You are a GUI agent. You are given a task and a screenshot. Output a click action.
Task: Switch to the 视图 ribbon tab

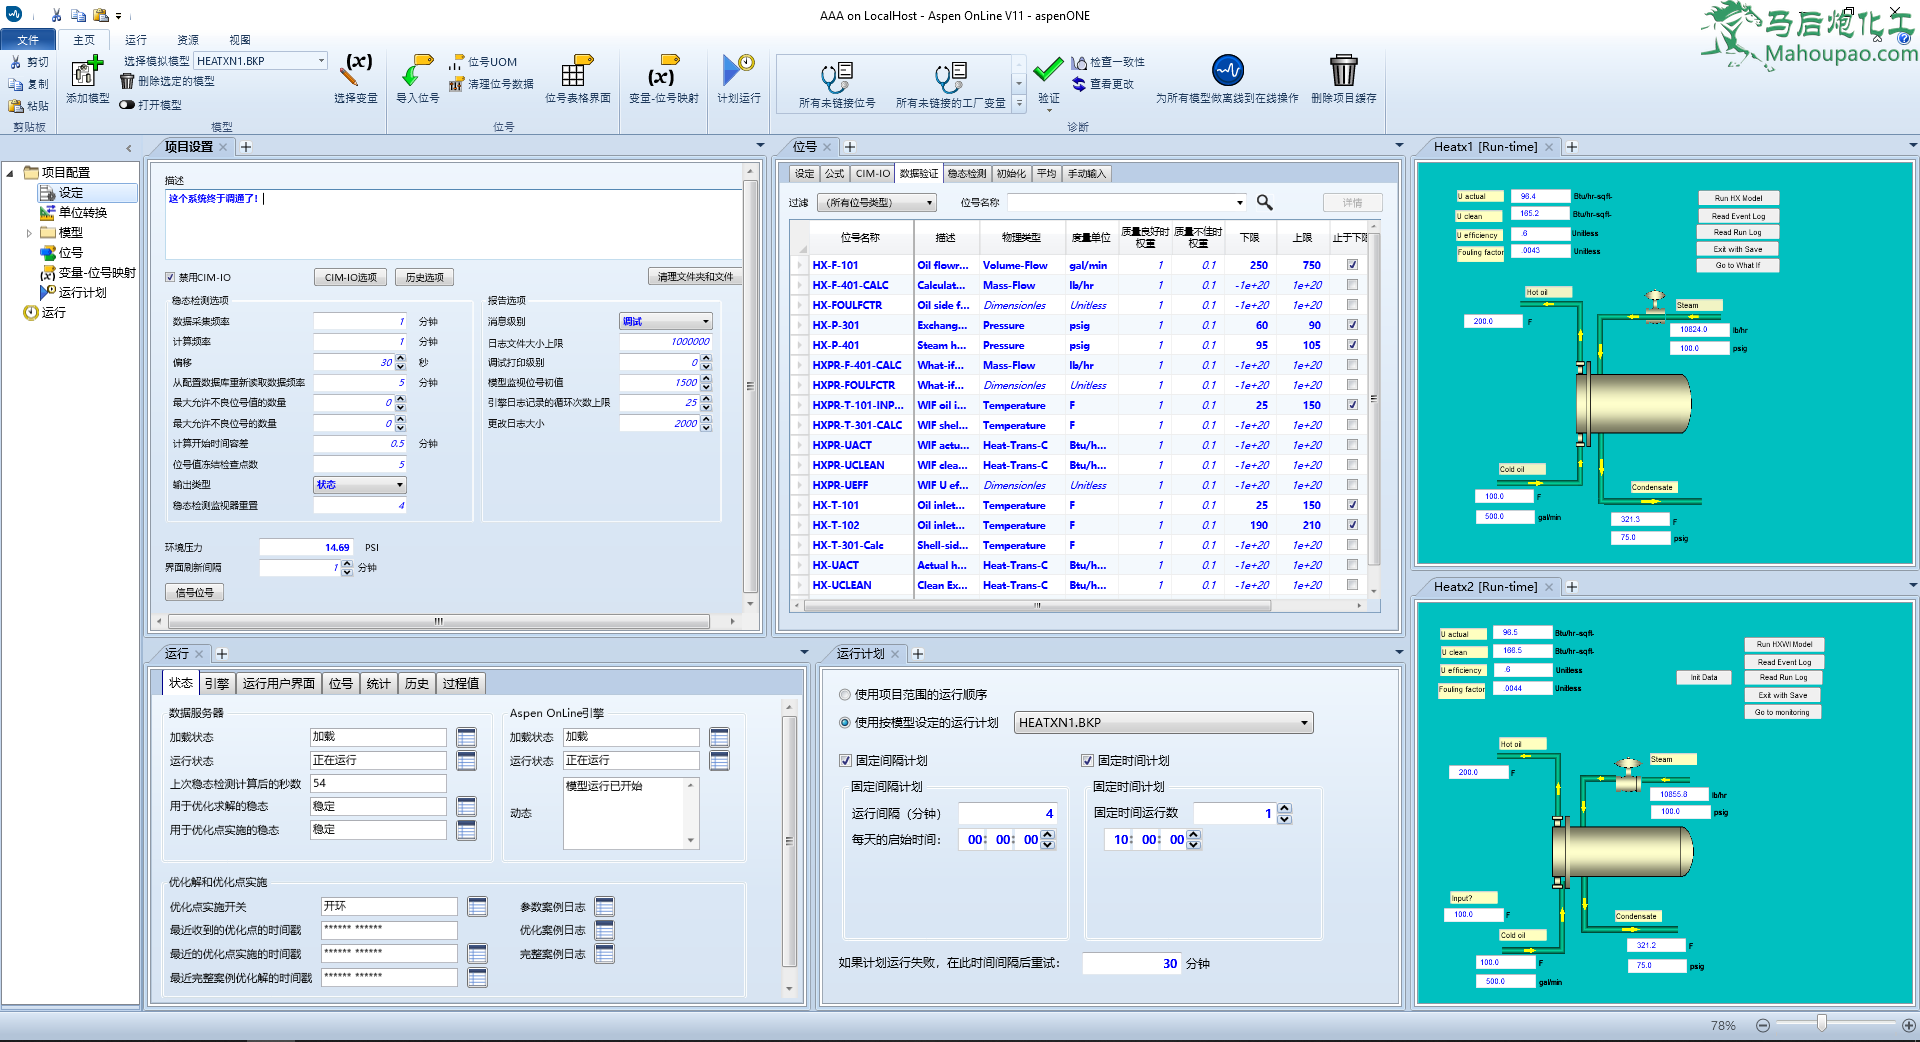[x=240, y=40]
